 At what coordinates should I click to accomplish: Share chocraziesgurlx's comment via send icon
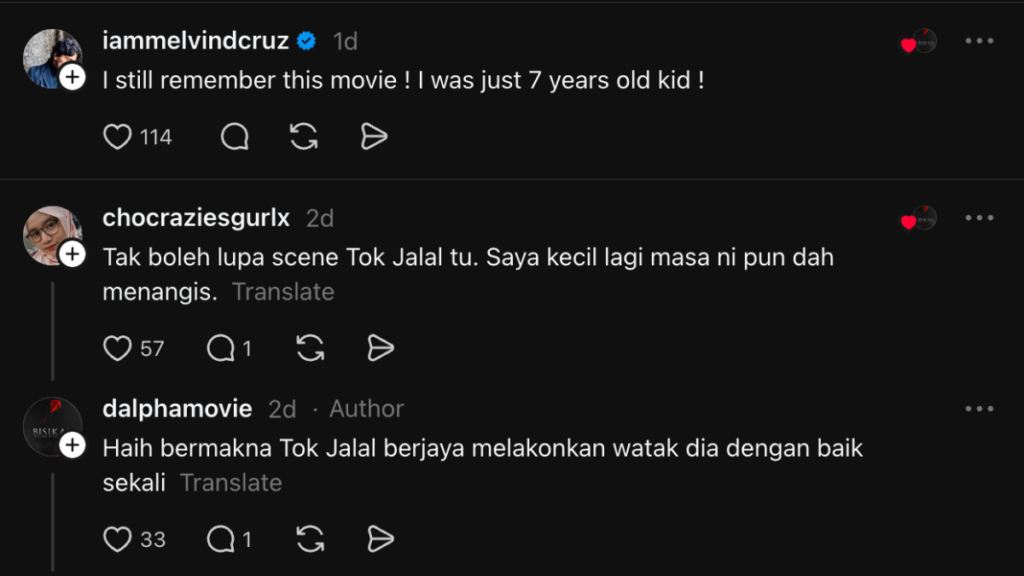[381, 348]
